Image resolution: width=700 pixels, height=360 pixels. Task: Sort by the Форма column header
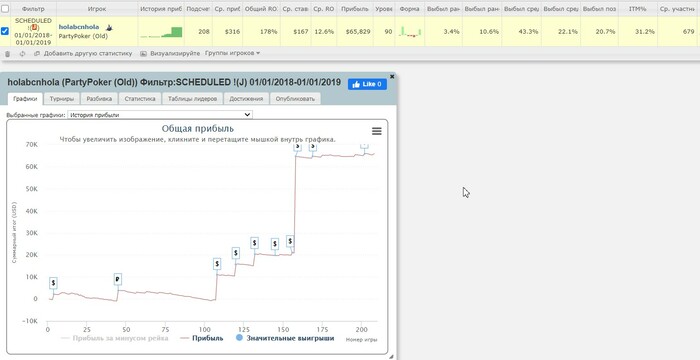[410, 8]
